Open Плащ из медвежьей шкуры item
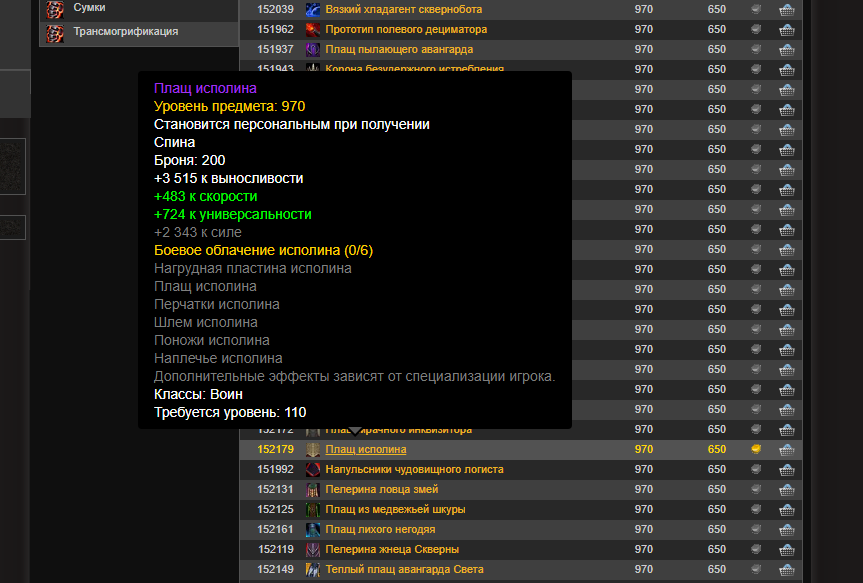The width and height of the screenshot is (863, 583). pos(395,510)
